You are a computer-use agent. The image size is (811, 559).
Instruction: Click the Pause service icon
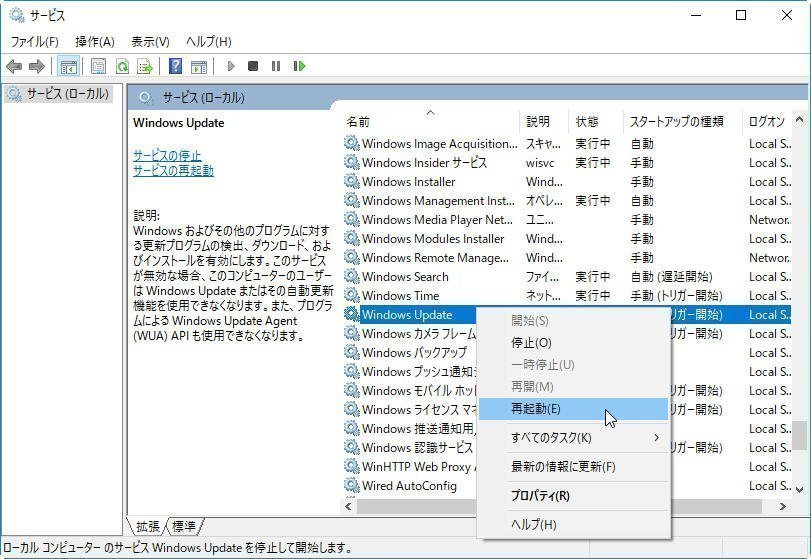pos(276,66)
